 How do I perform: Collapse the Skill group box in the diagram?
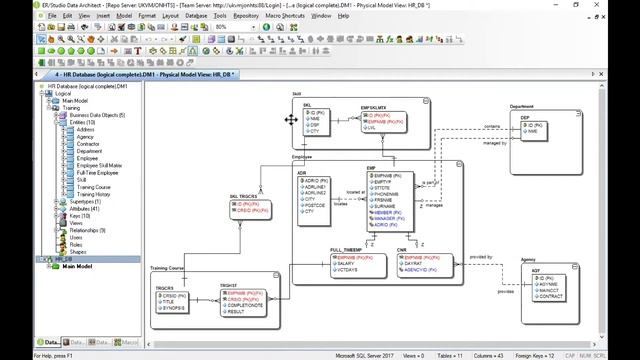(x=426, y=101)
